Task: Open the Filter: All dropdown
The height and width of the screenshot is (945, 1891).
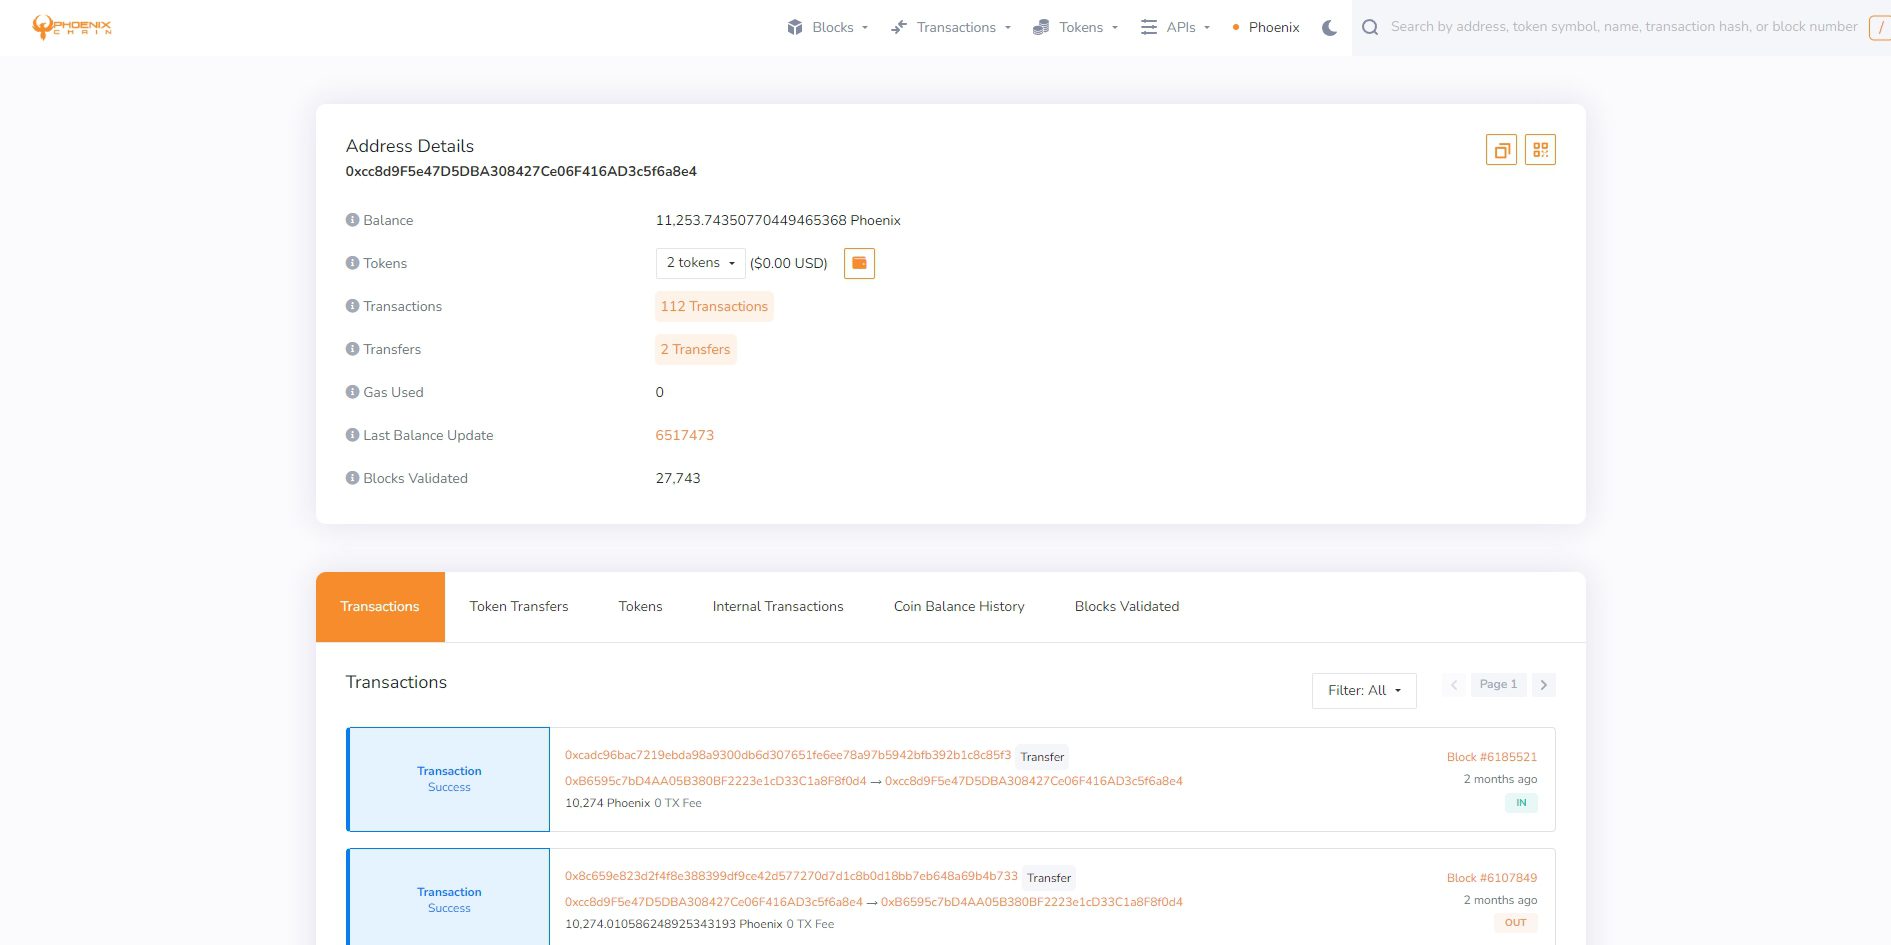Action: [x=1364, y=691]
